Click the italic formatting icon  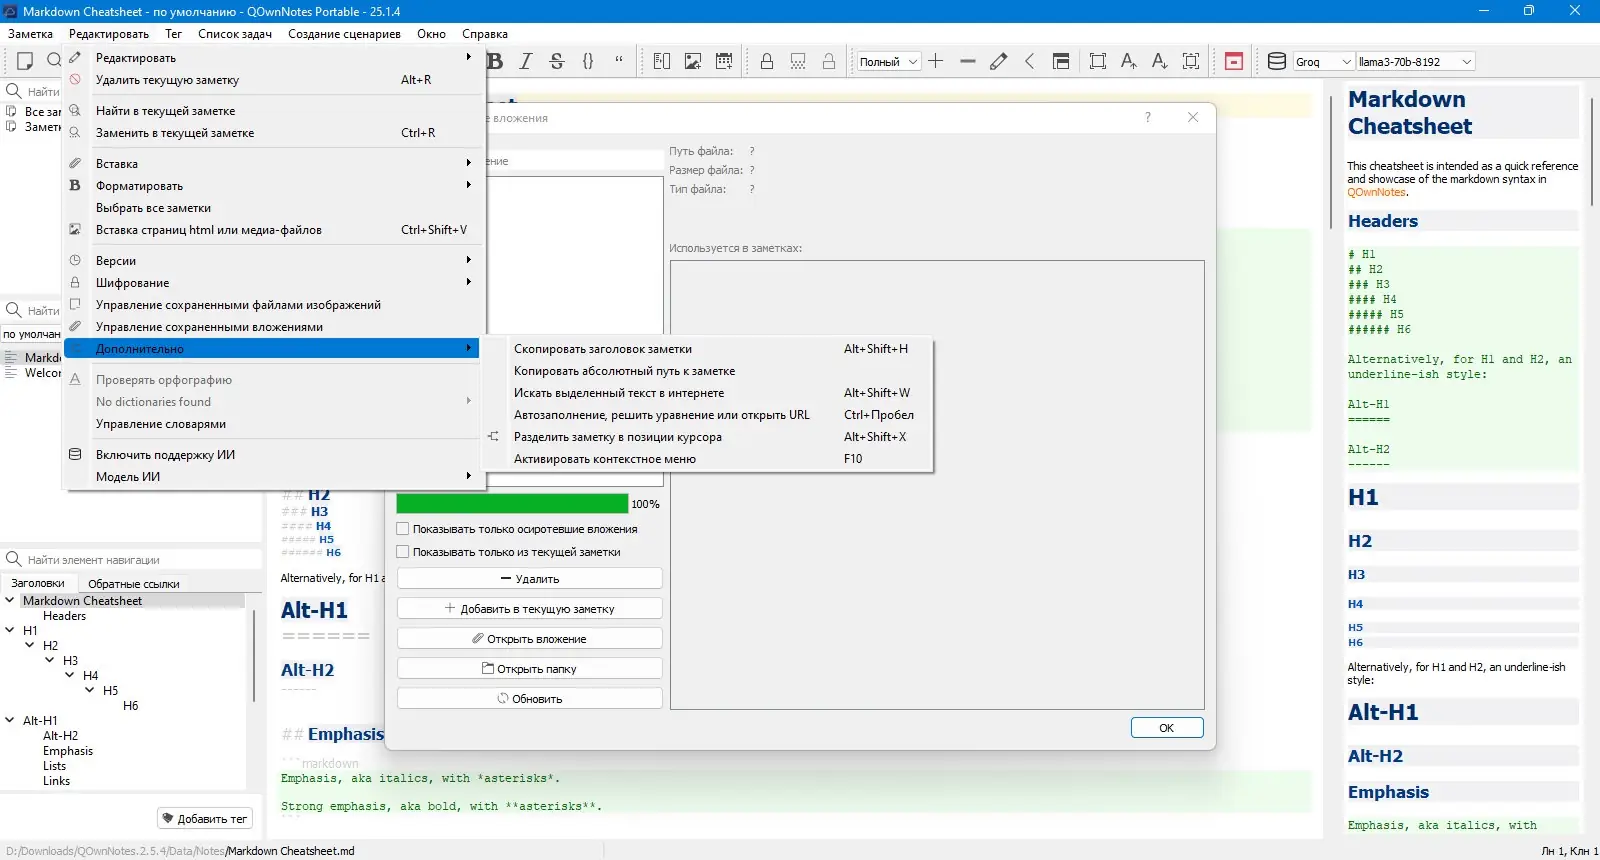point(526,61)
